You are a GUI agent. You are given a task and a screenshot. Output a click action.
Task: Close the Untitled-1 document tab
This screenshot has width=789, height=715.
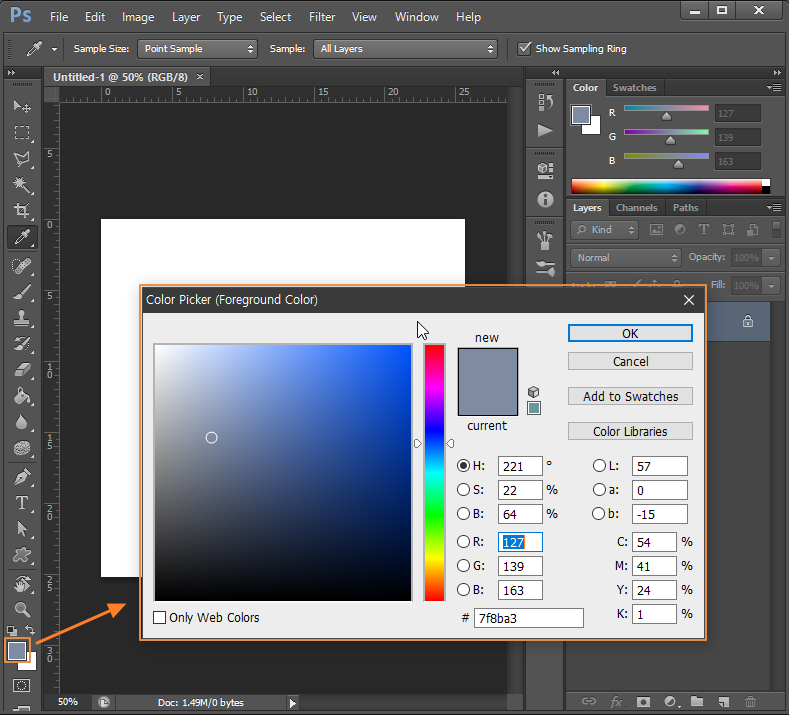pos(200,76)
